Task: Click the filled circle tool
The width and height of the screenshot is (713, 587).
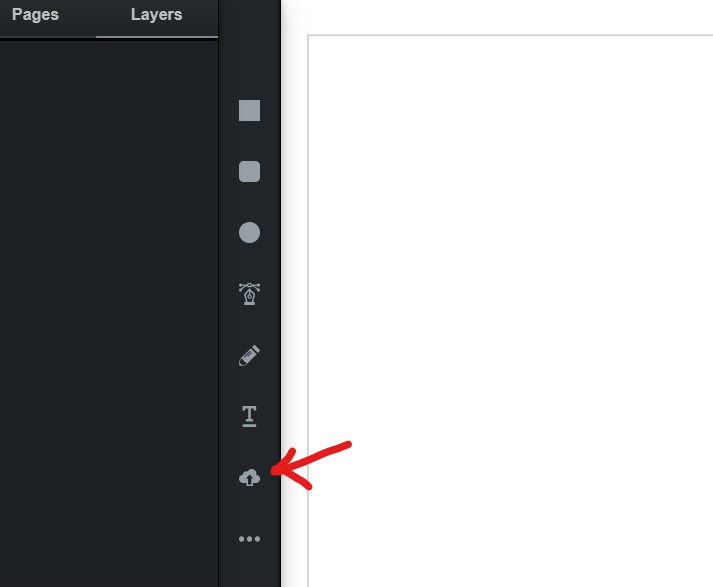Action: point(249,232)
